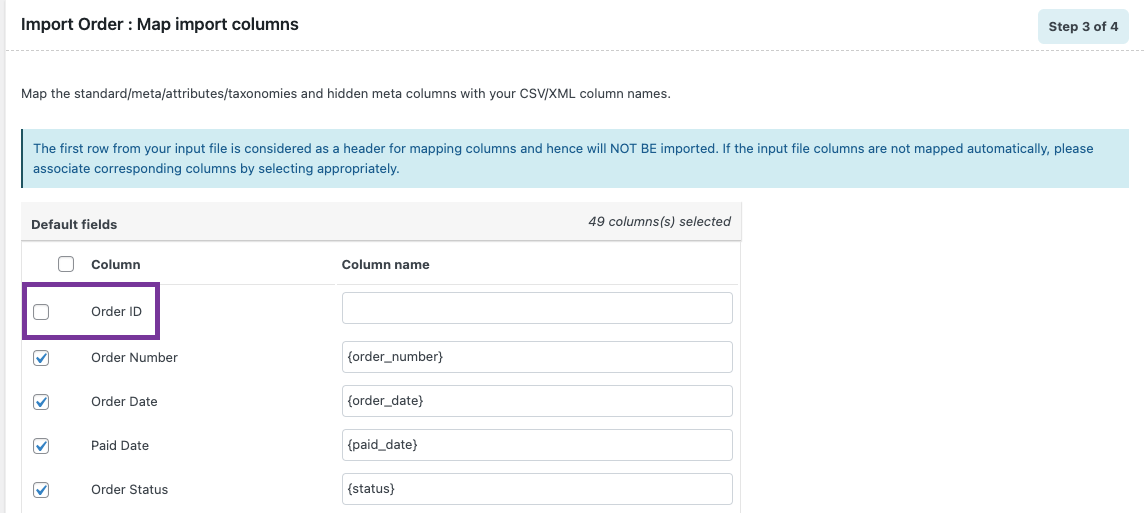Disable the Paid Date checkbox
The height and width of the screenshot is (513, 1144).
point(41,445)
